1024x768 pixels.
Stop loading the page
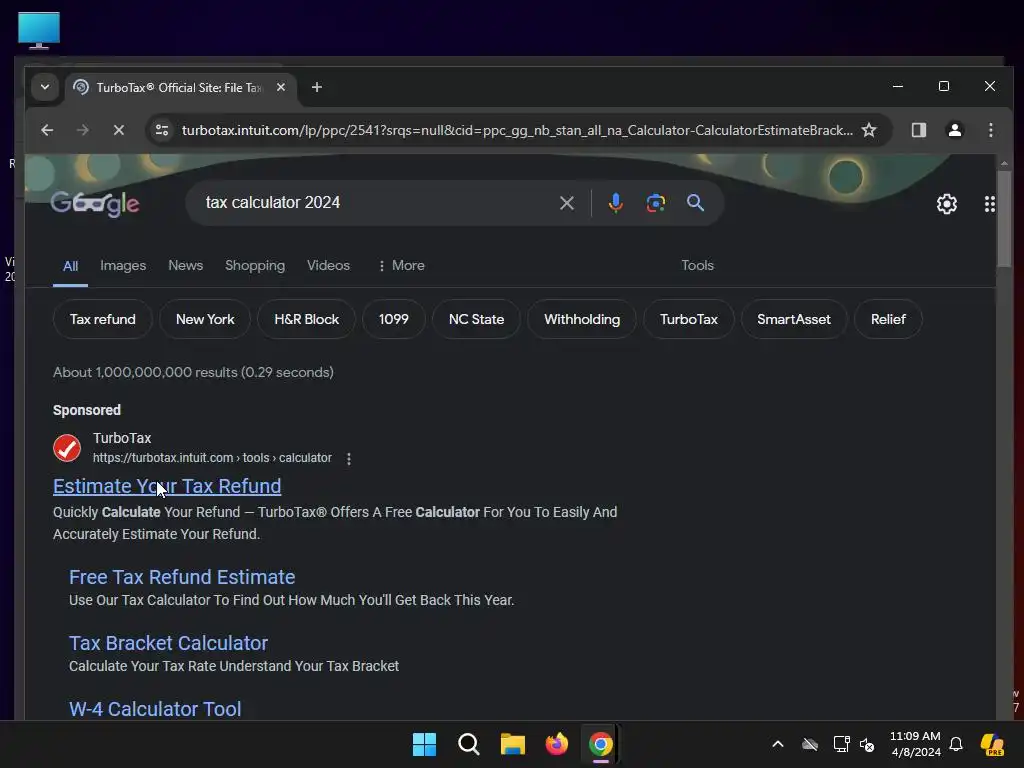tap(119, 130)
